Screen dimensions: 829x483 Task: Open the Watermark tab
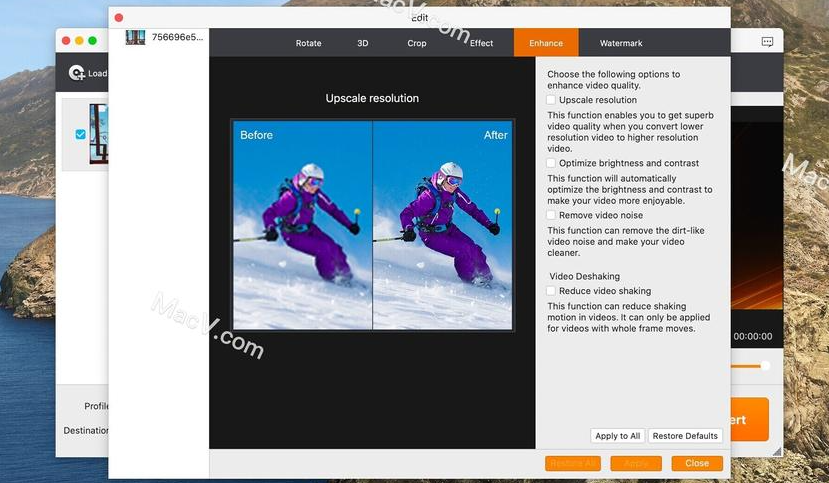pyautogui.click(x=621, y=43)
